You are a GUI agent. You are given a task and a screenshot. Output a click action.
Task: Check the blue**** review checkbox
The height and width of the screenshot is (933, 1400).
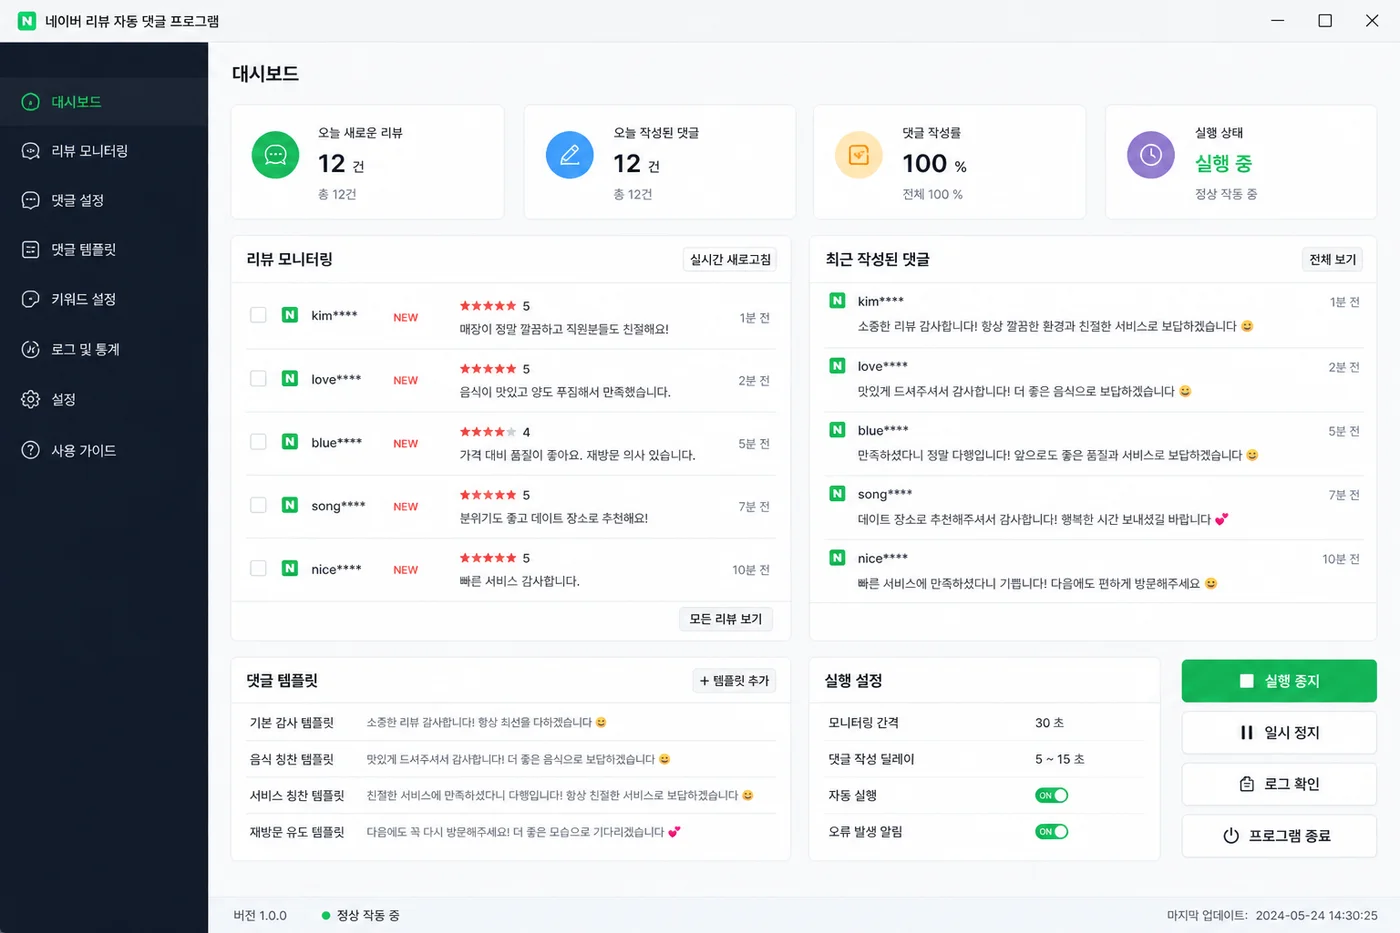[258, 441]
